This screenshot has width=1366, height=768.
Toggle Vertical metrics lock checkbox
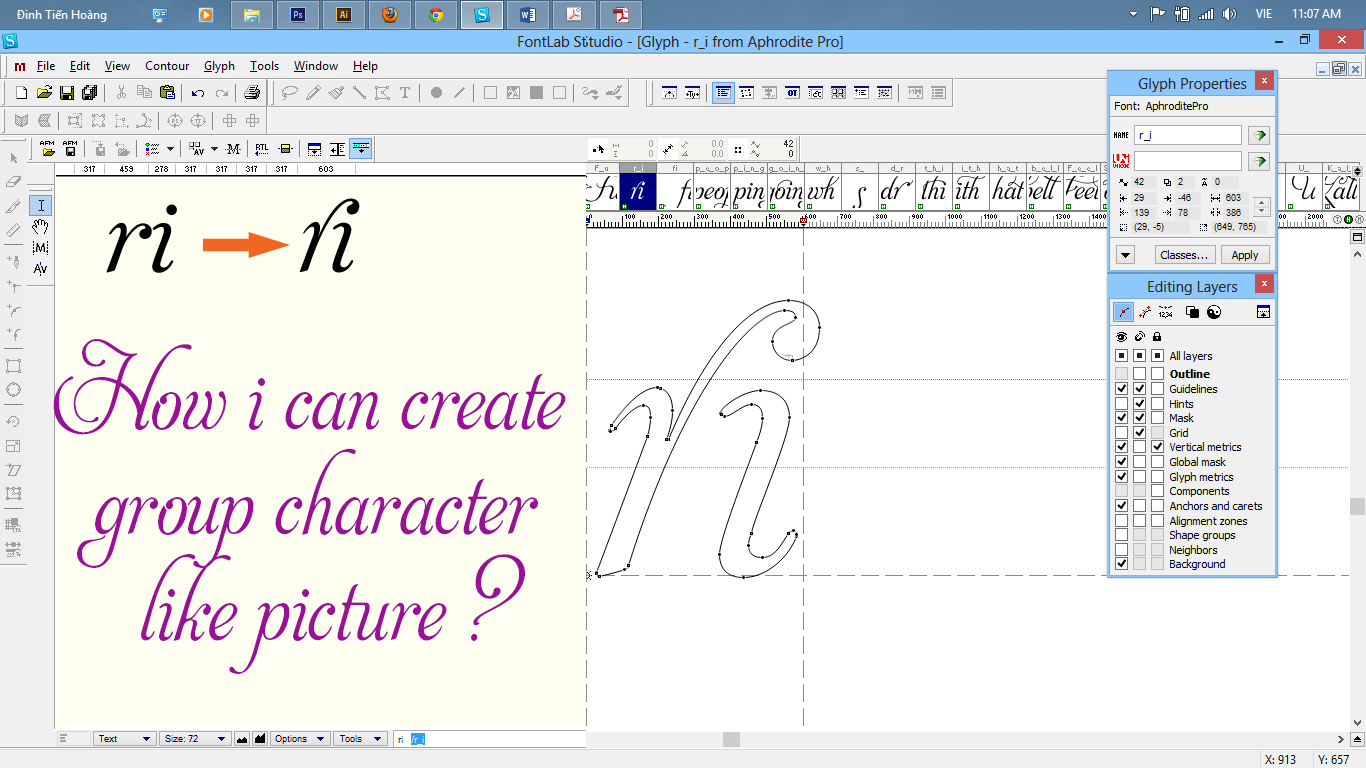coord(1157,447)
